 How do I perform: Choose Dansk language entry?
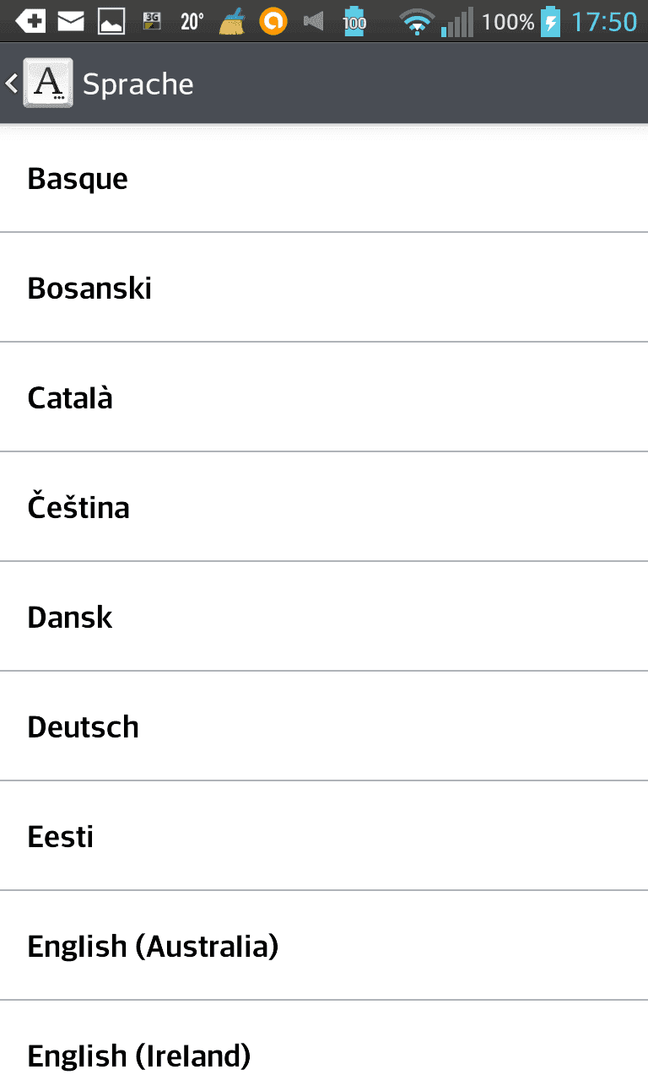(324, 616)
